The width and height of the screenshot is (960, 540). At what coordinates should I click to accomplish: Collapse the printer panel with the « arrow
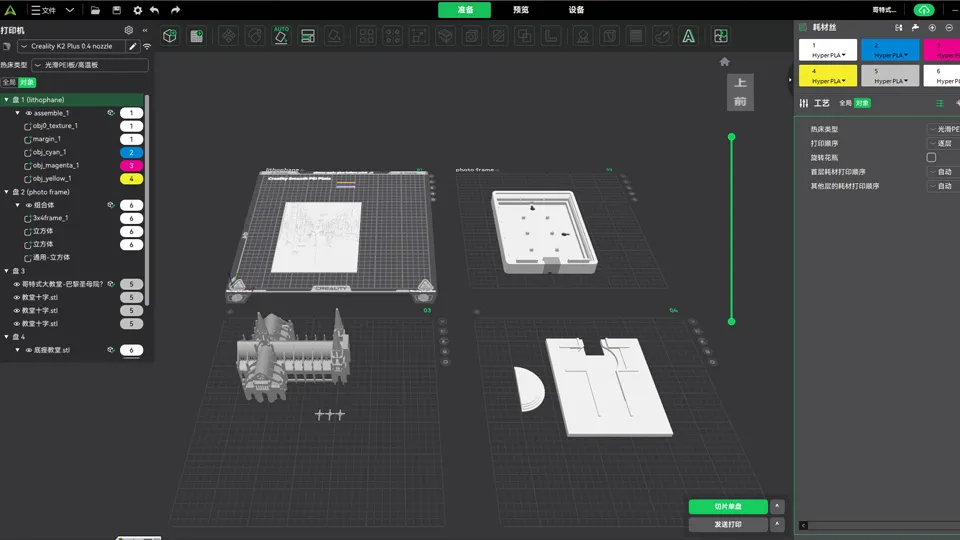(x=145, y=30)
